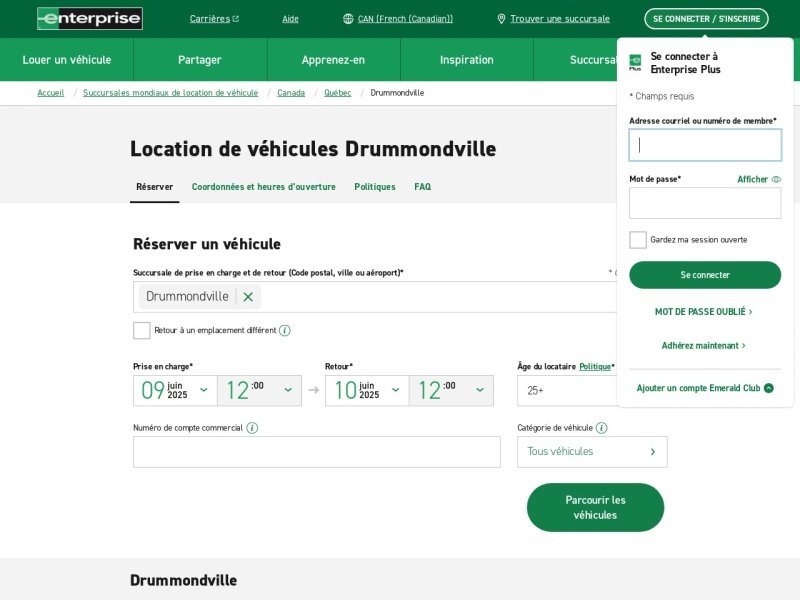Open the Louer un véhicule menu
This screenshot has height=600, width=800.
point(67,60)
